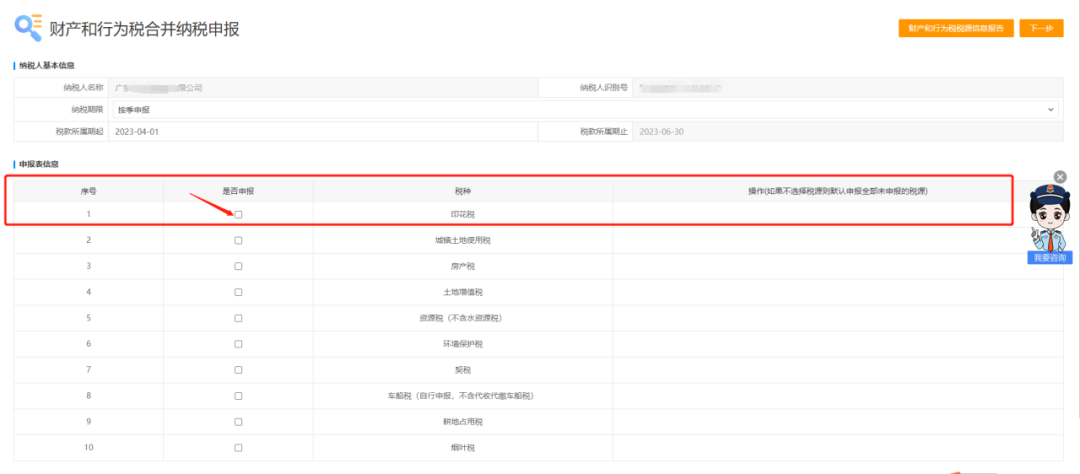Click the 税款所属期起 date field
This screenshot has width=1080, height=474.
click(323, 132)
